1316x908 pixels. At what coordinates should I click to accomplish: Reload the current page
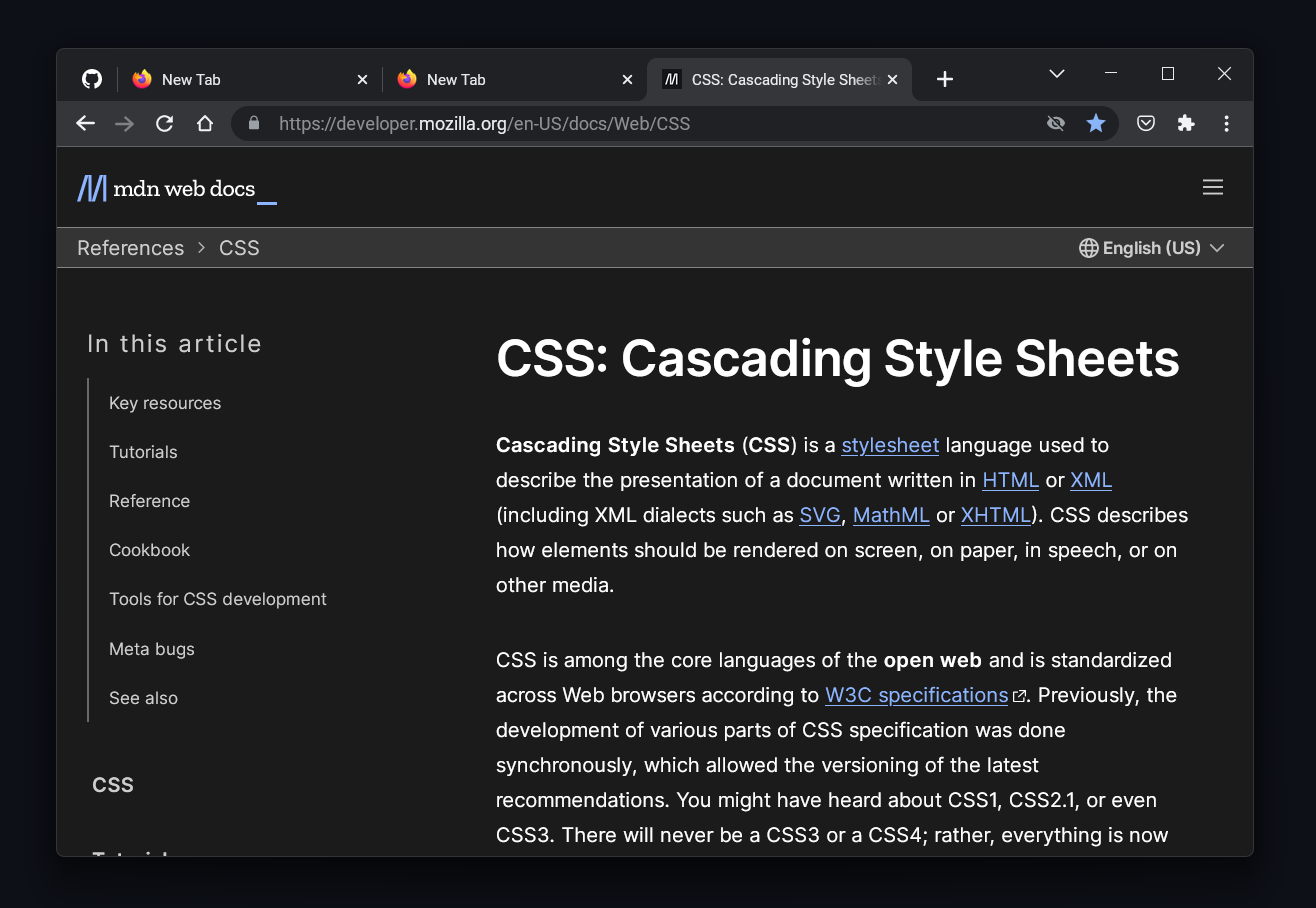click(x=165, y=123)
